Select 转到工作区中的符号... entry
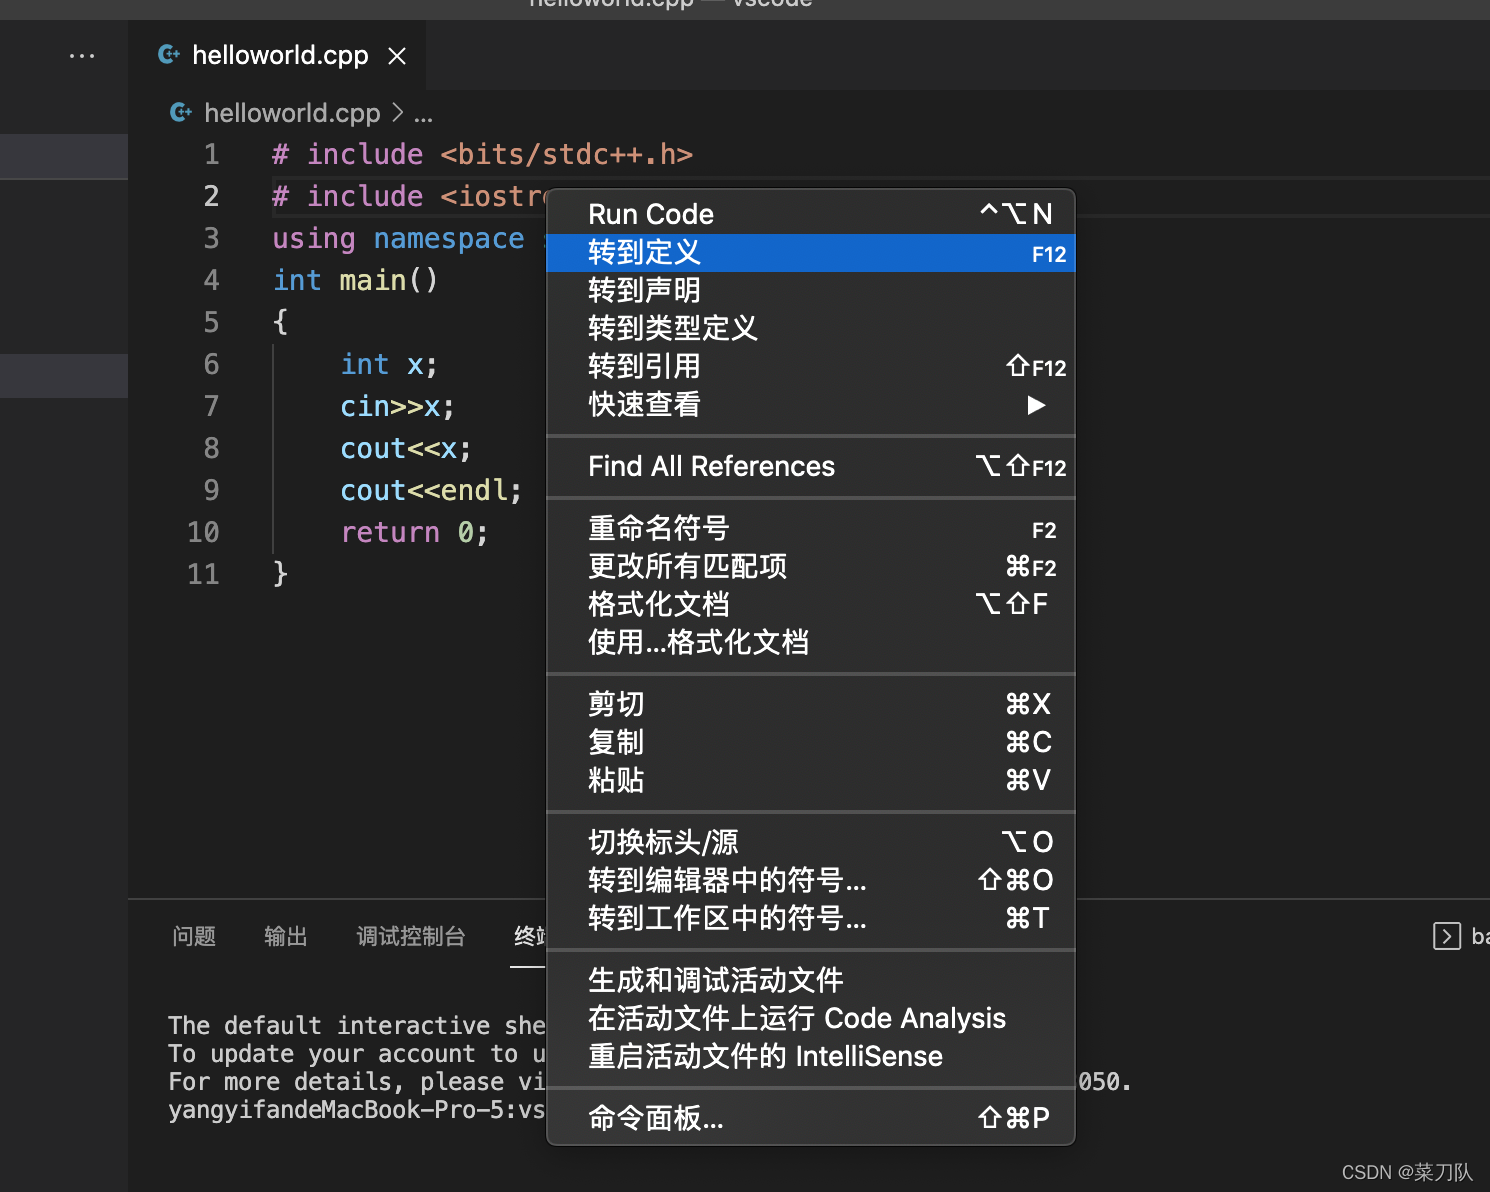 [x=811, y=919]
